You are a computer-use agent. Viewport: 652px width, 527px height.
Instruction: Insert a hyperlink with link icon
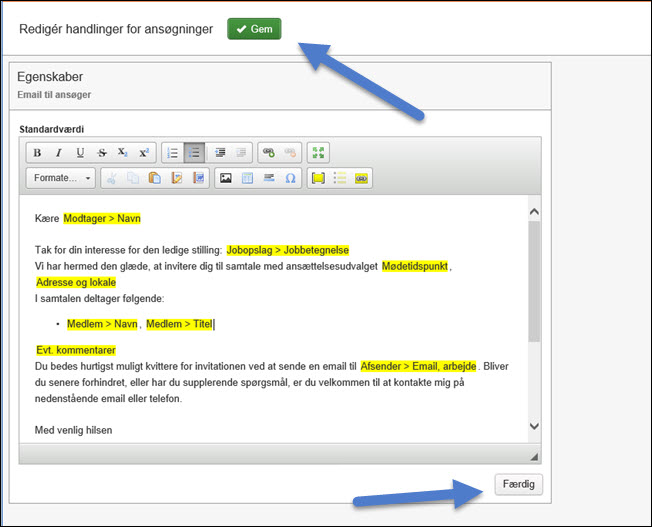pyautogui.click(x=268, y=153)
